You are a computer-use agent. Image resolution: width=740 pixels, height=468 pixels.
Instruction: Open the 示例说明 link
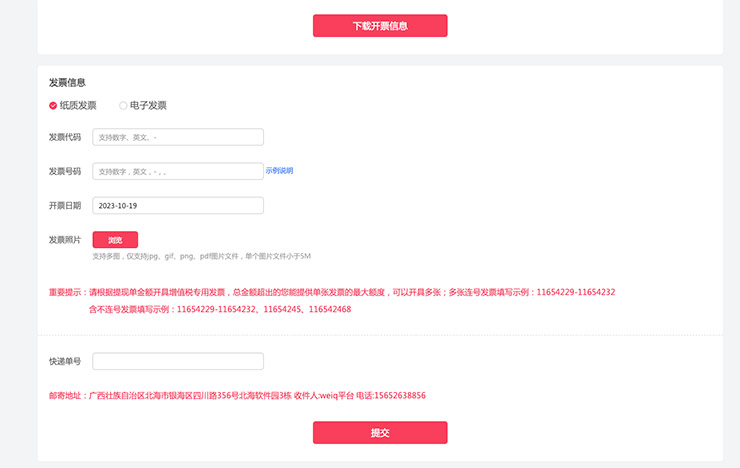pos(280,171)
